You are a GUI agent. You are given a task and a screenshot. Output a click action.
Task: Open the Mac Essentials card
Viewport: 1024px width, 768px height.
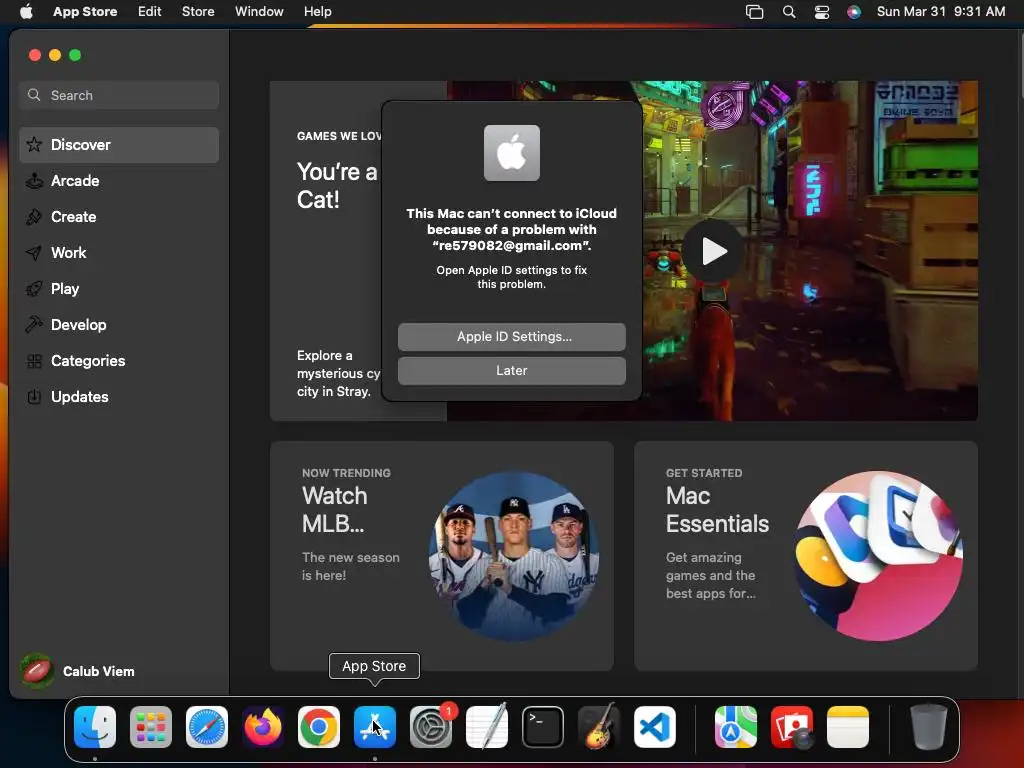(x=805, y=556)
